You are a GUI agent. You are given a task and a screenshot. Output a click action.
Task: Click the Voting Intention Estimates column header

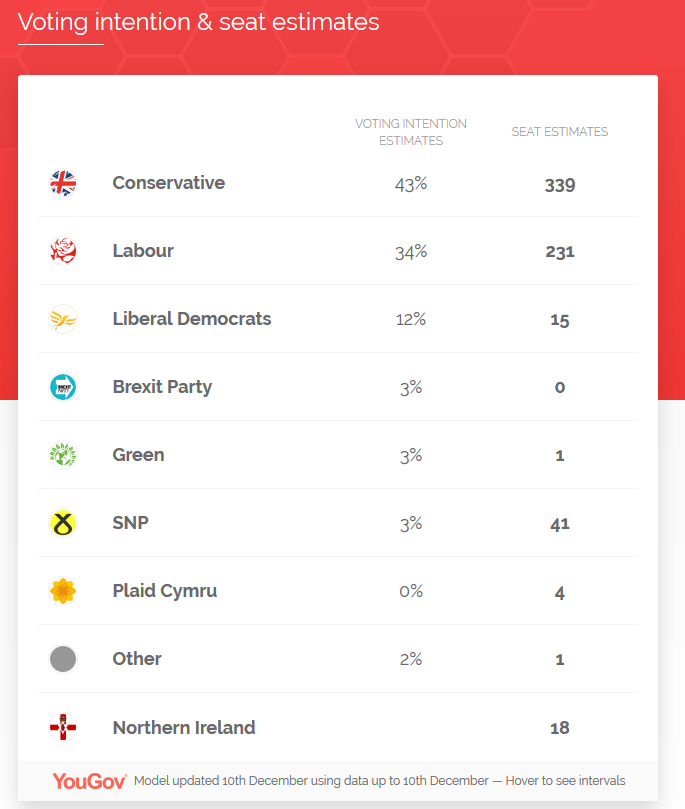click(x=410, y=132)
